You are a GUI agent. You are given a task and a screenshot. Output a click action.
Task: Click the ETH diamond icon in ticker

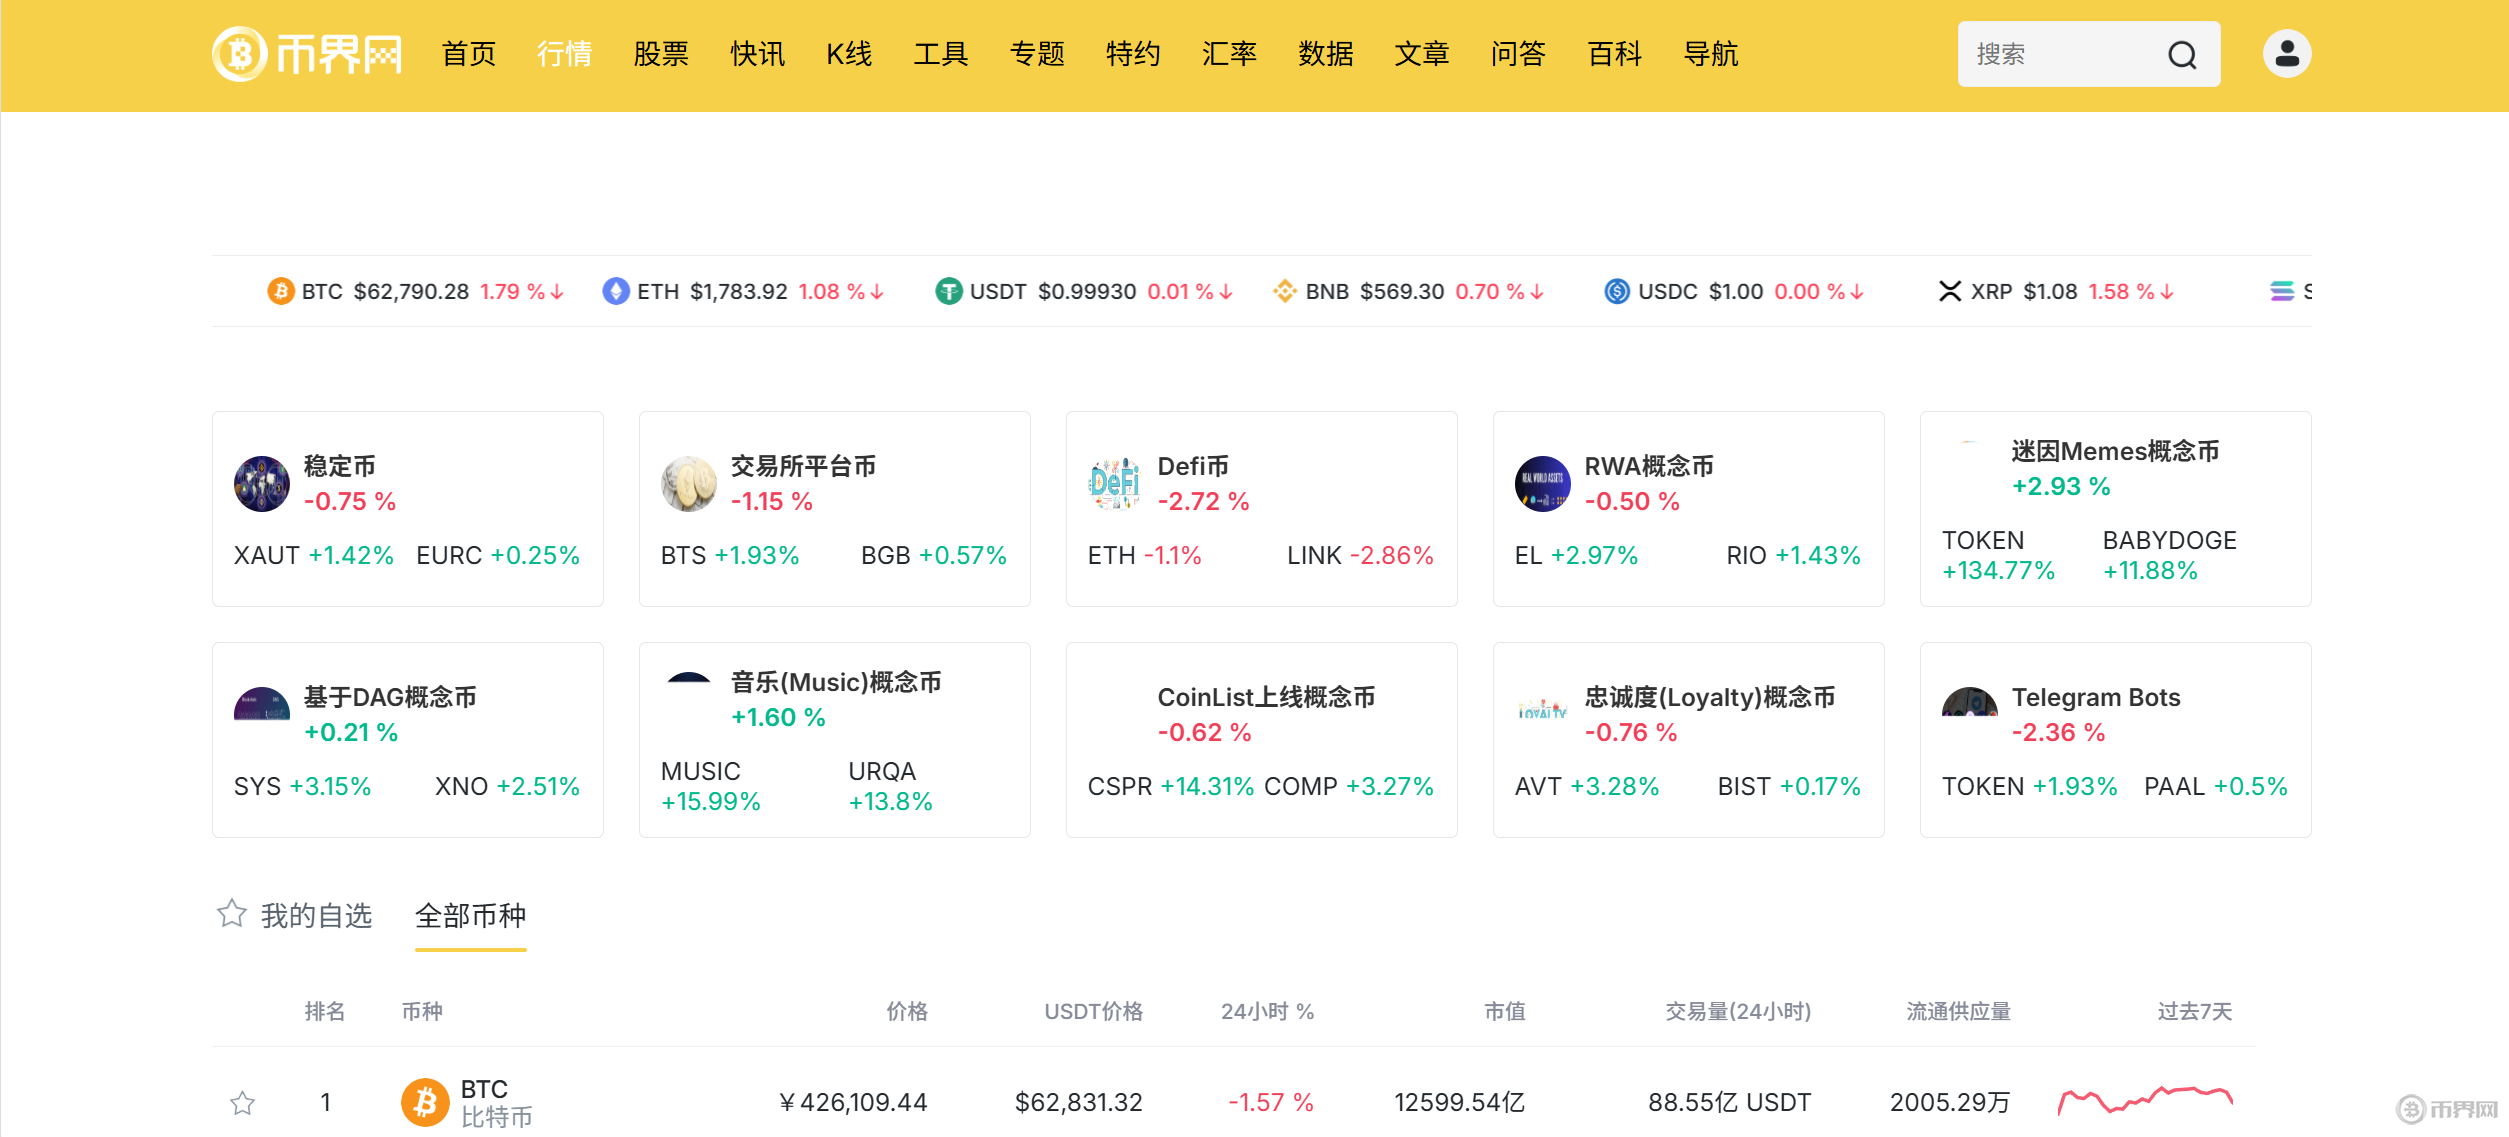click(616, 291)
